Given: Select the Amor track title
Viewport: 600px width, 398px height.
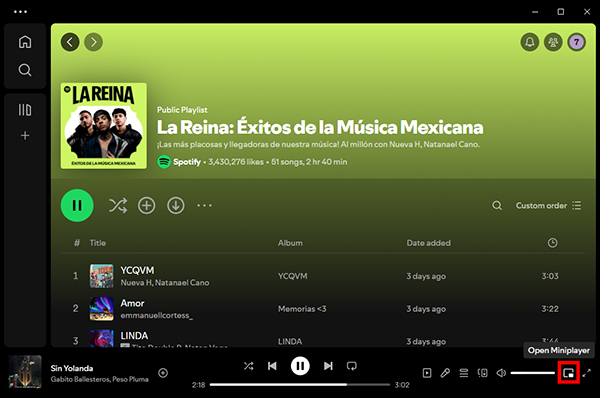Looking at the screenshot, I should pos(132,303).
